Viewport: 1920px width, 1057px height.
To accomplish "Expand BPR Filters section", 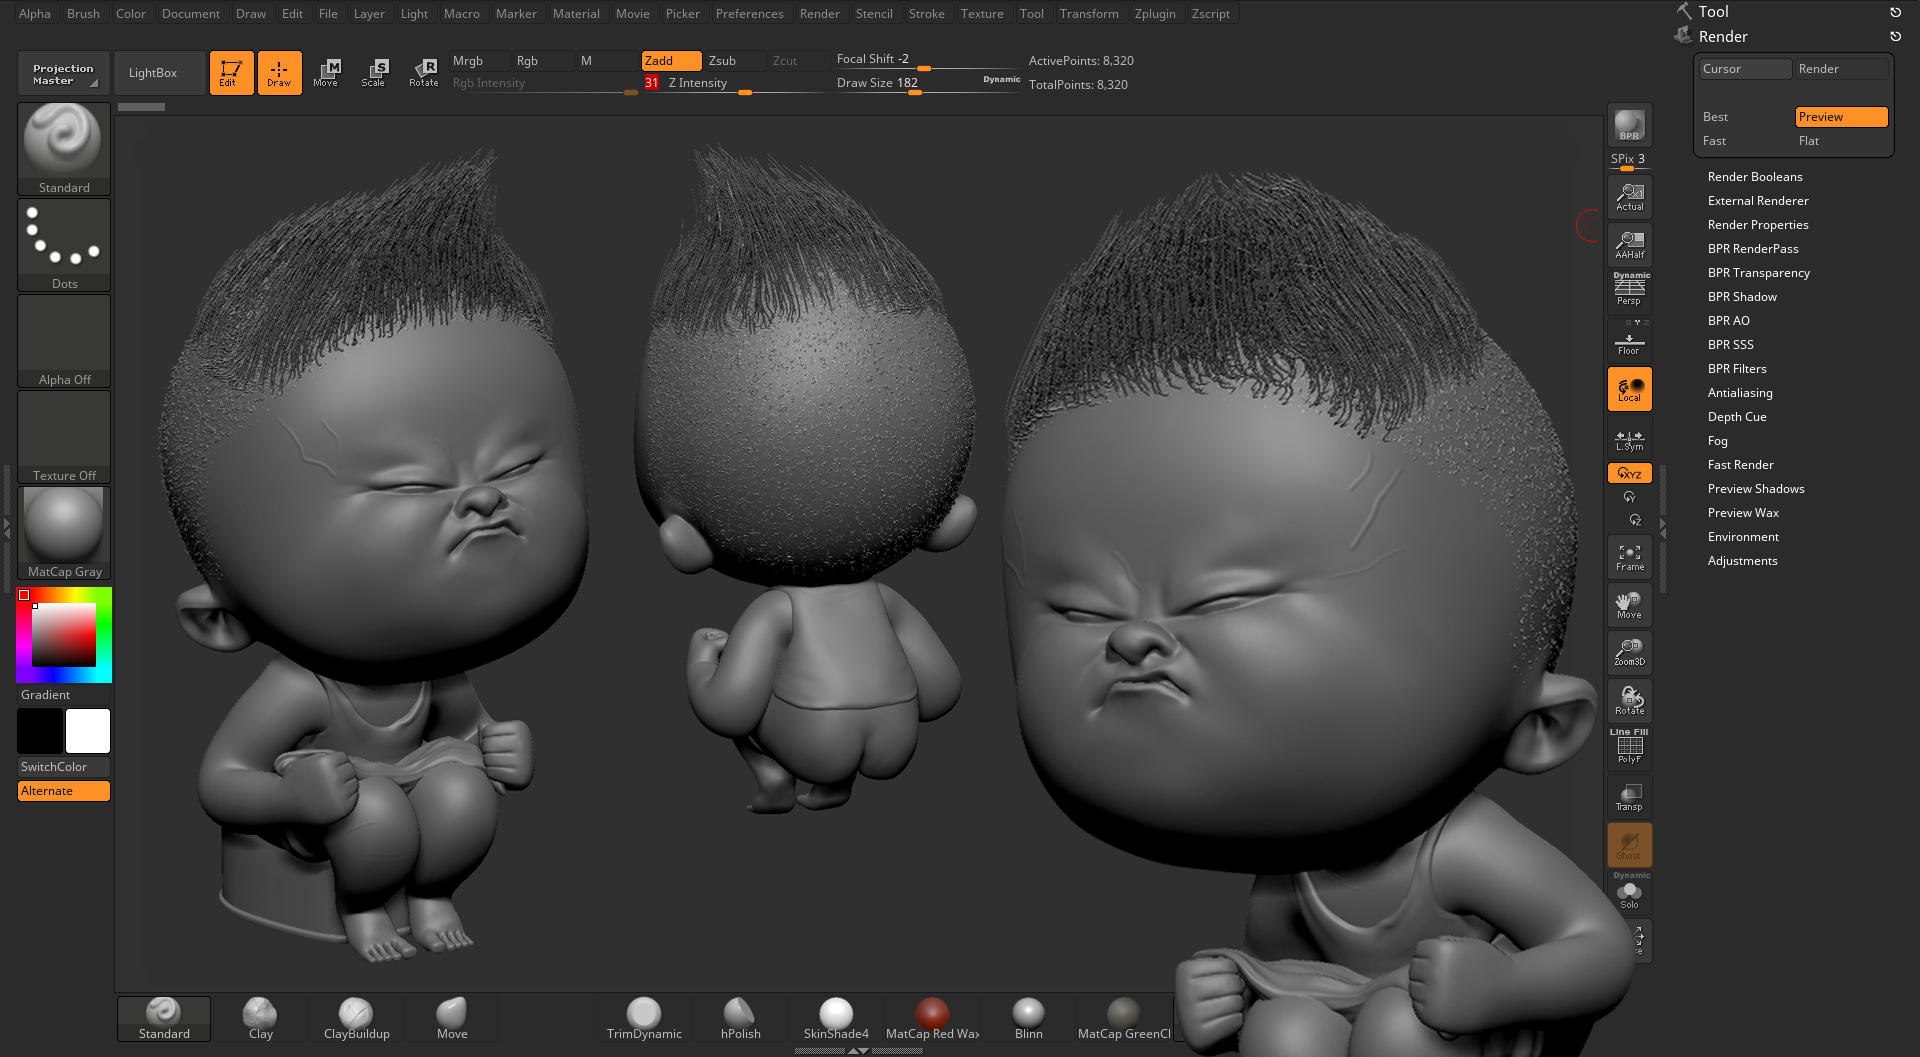I will [1737, 369].
